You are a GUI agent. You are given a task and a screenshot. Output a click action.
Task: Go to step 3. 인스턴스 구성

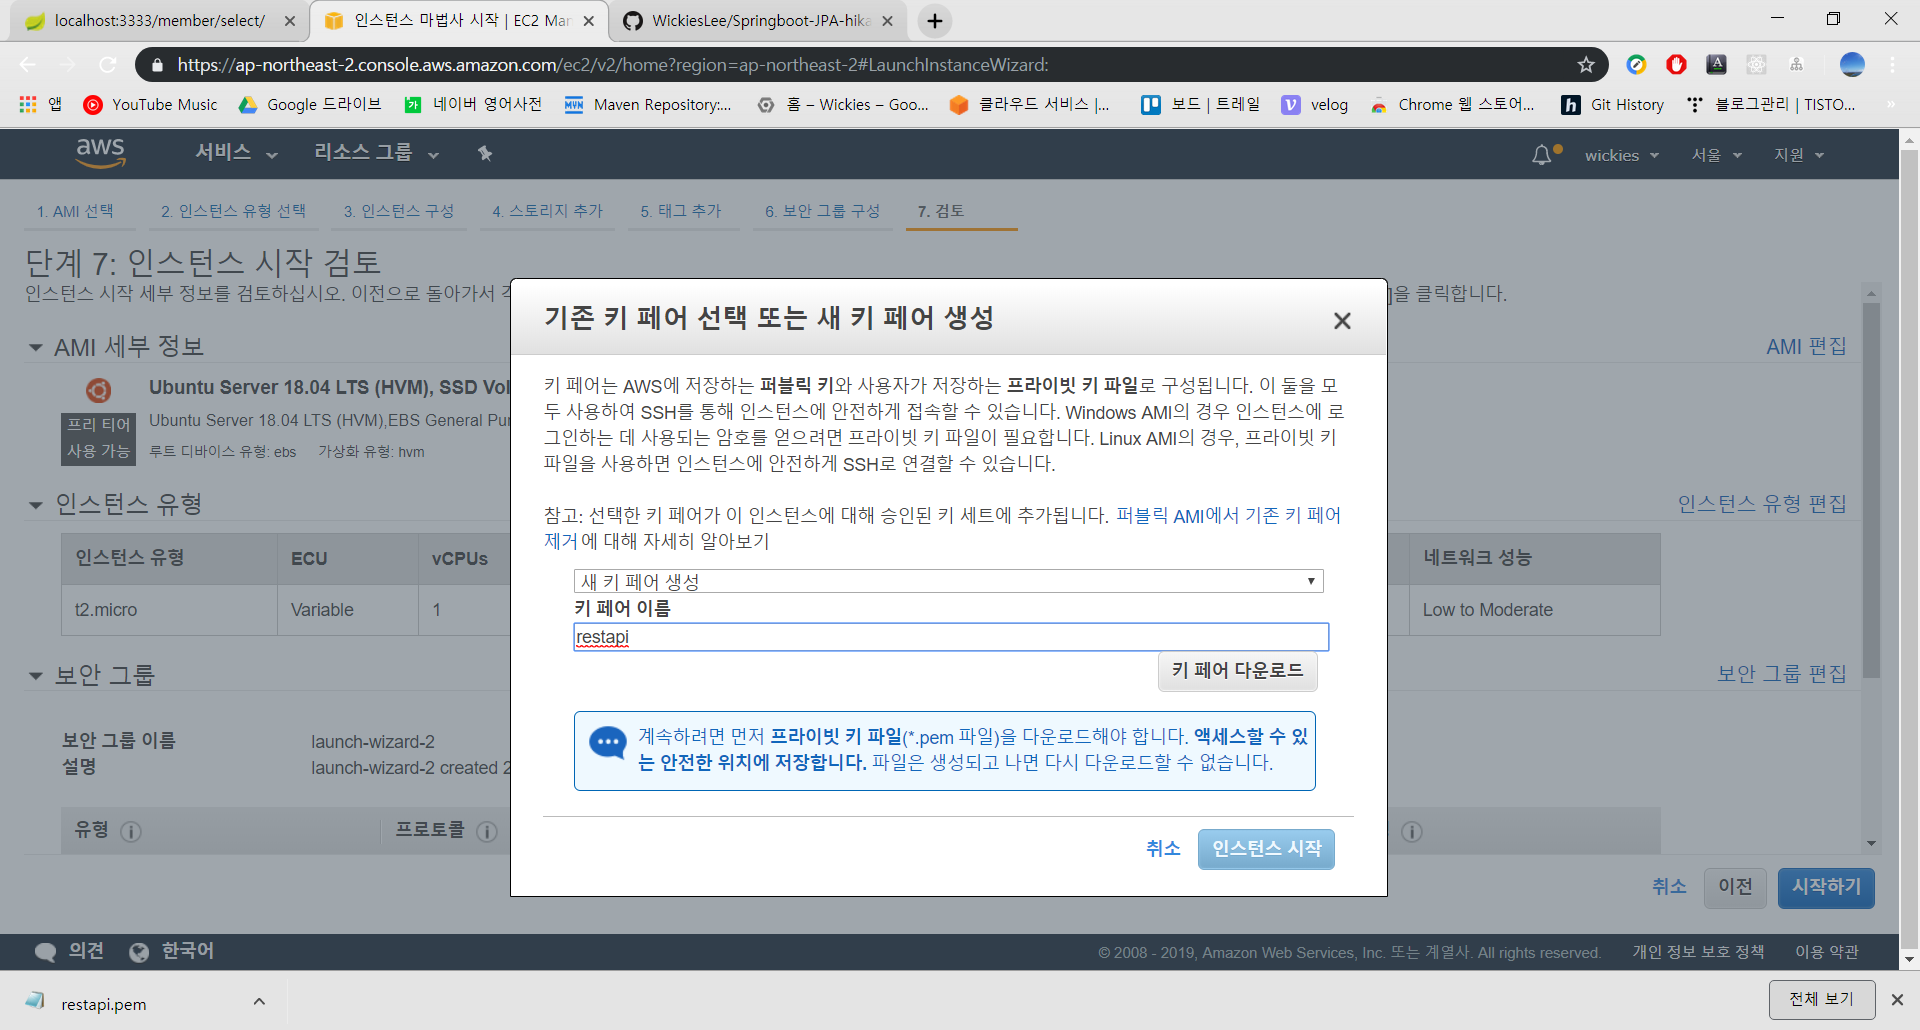tap(399, 211)
